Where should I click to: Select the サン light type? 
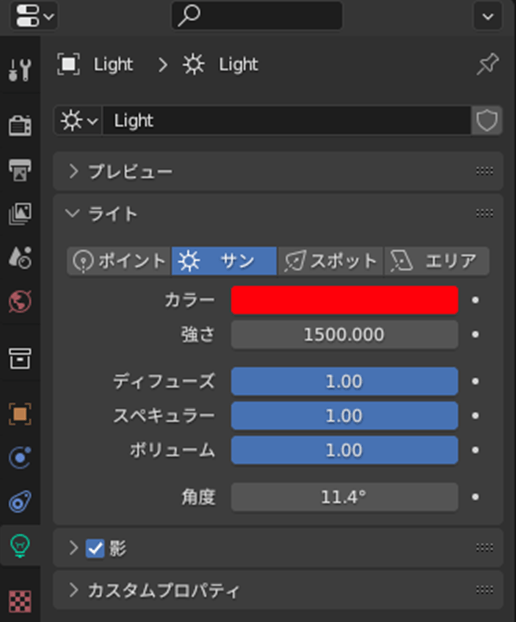click(224, 261)
